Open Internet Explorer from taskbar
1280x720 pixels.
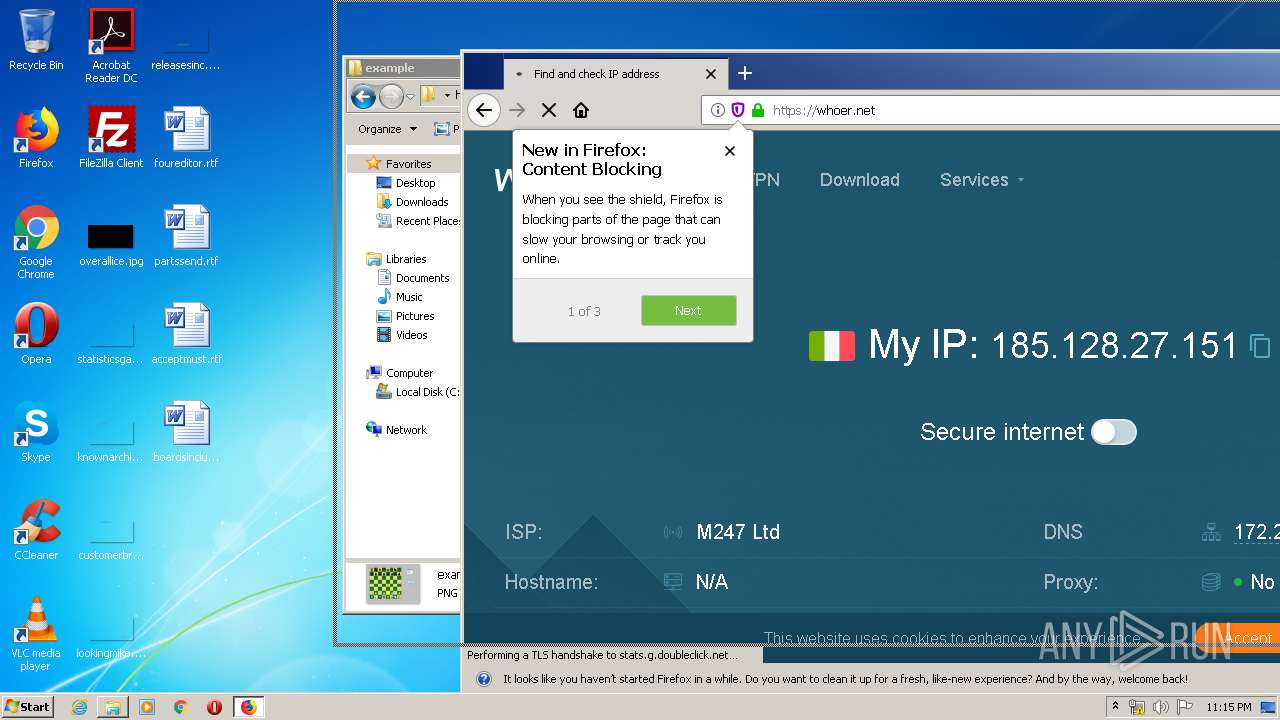79,707
